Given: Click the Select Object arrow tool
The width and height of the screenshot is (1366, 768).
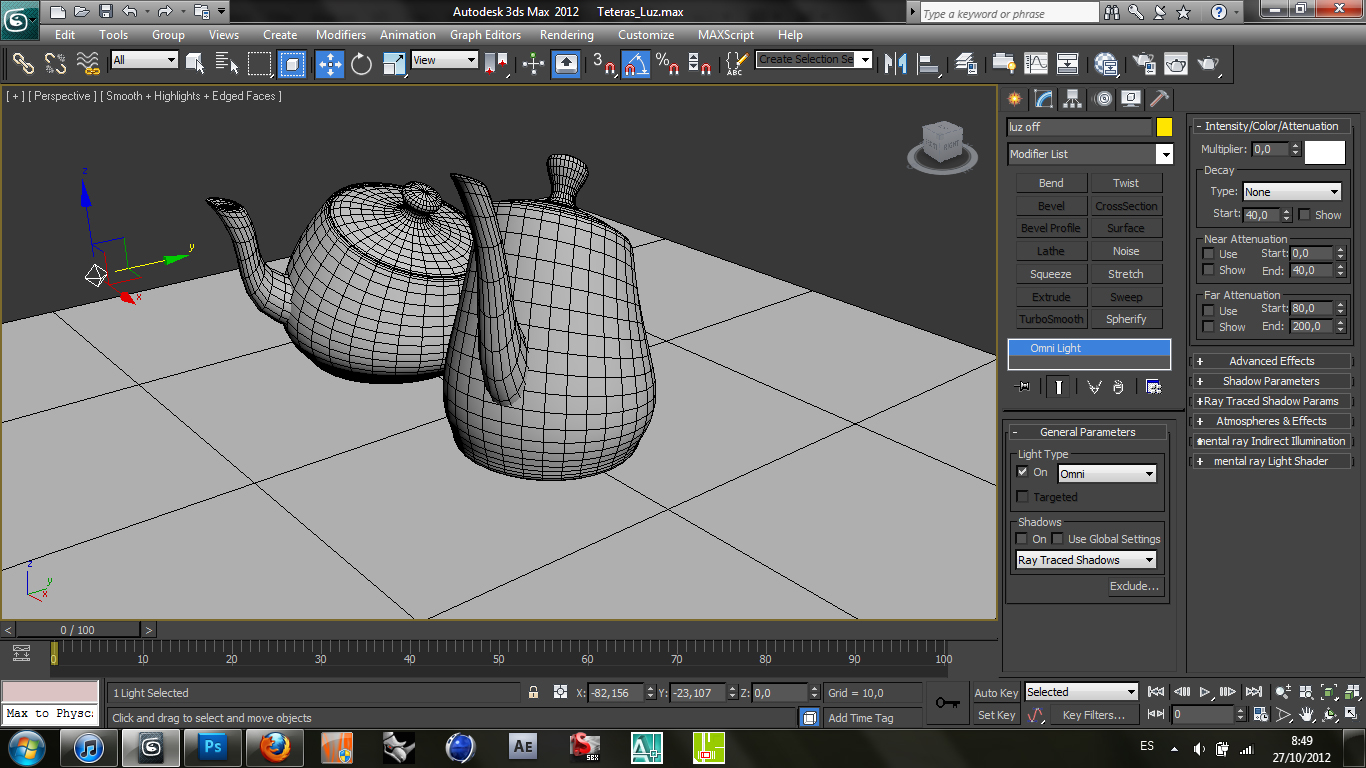Looking at the screenshot, I should point(195,64).
